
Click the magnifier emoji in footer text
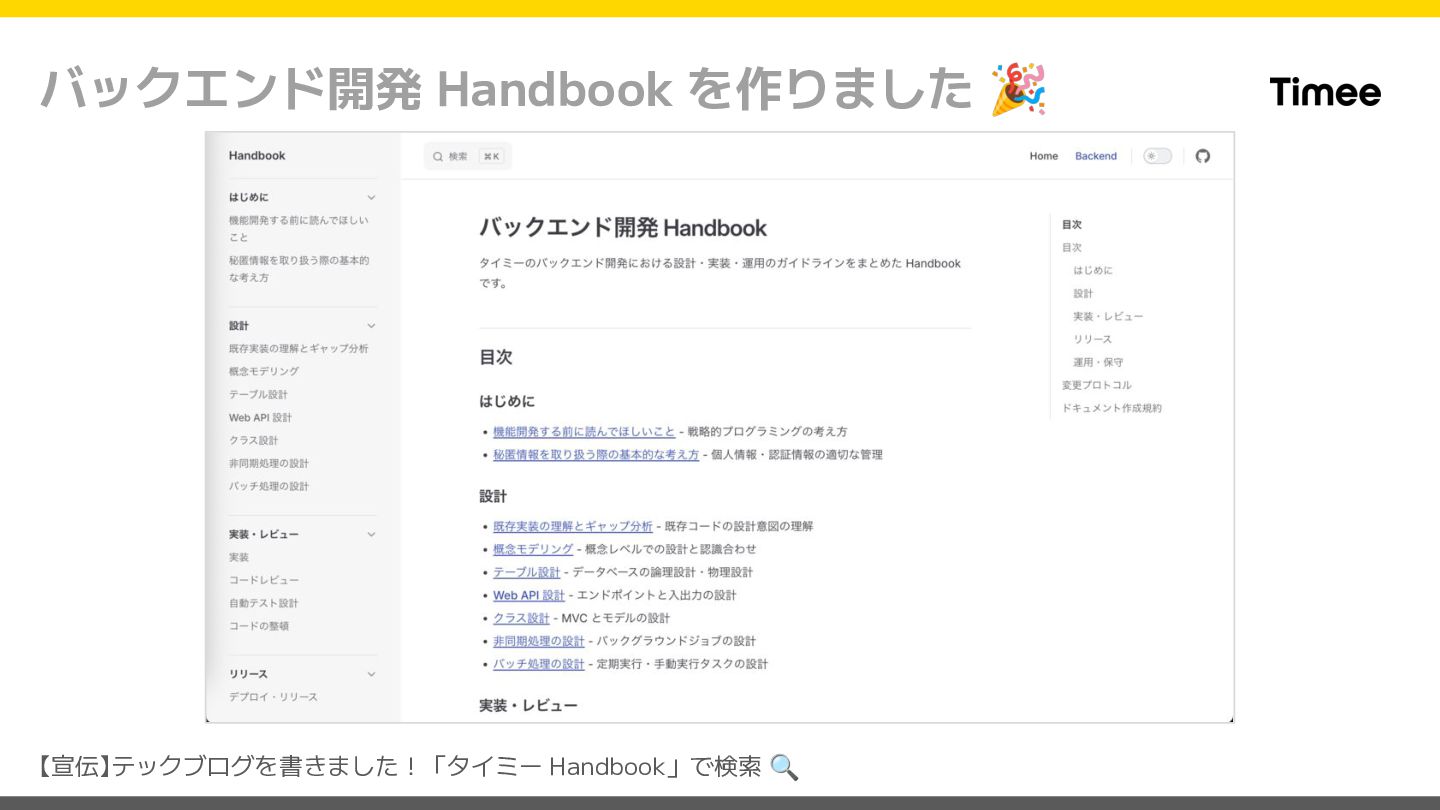(x=785, y=767)
